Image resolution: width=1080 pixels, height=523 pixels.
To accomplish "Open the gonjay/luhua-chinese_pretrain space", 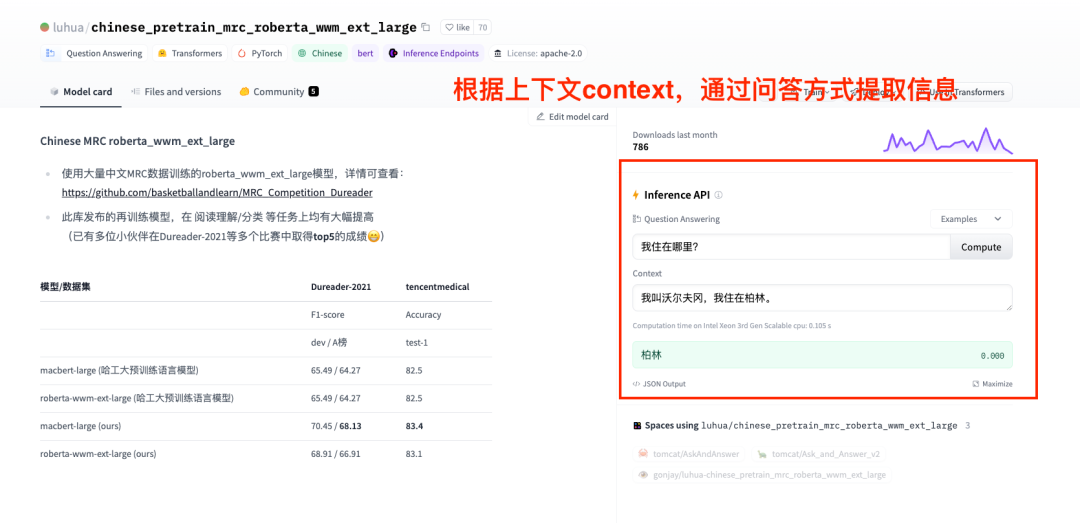I will coord(762,475).
